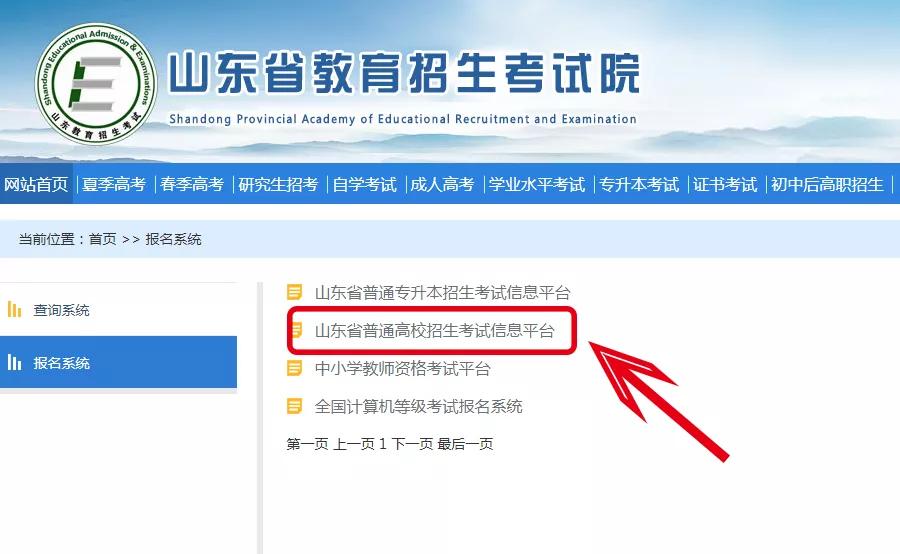Click the Shandong Education Examinations circular logo
This screenshot has width=900, height=554.
click(x=96, y=84)
